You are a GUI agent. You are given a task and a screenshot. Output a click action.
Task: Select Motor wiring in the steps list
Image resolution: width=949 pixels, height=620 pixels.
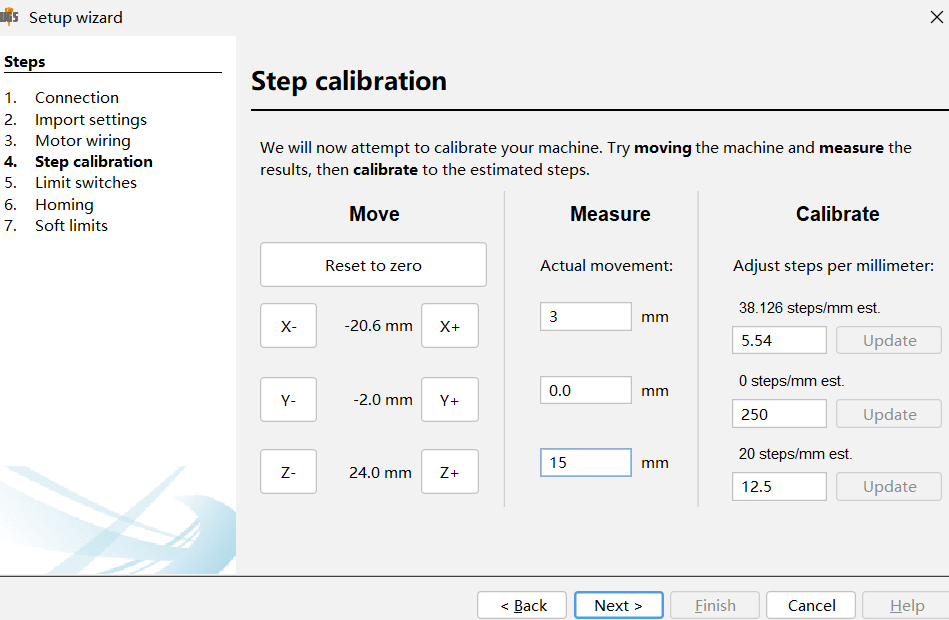coord(83,141)
